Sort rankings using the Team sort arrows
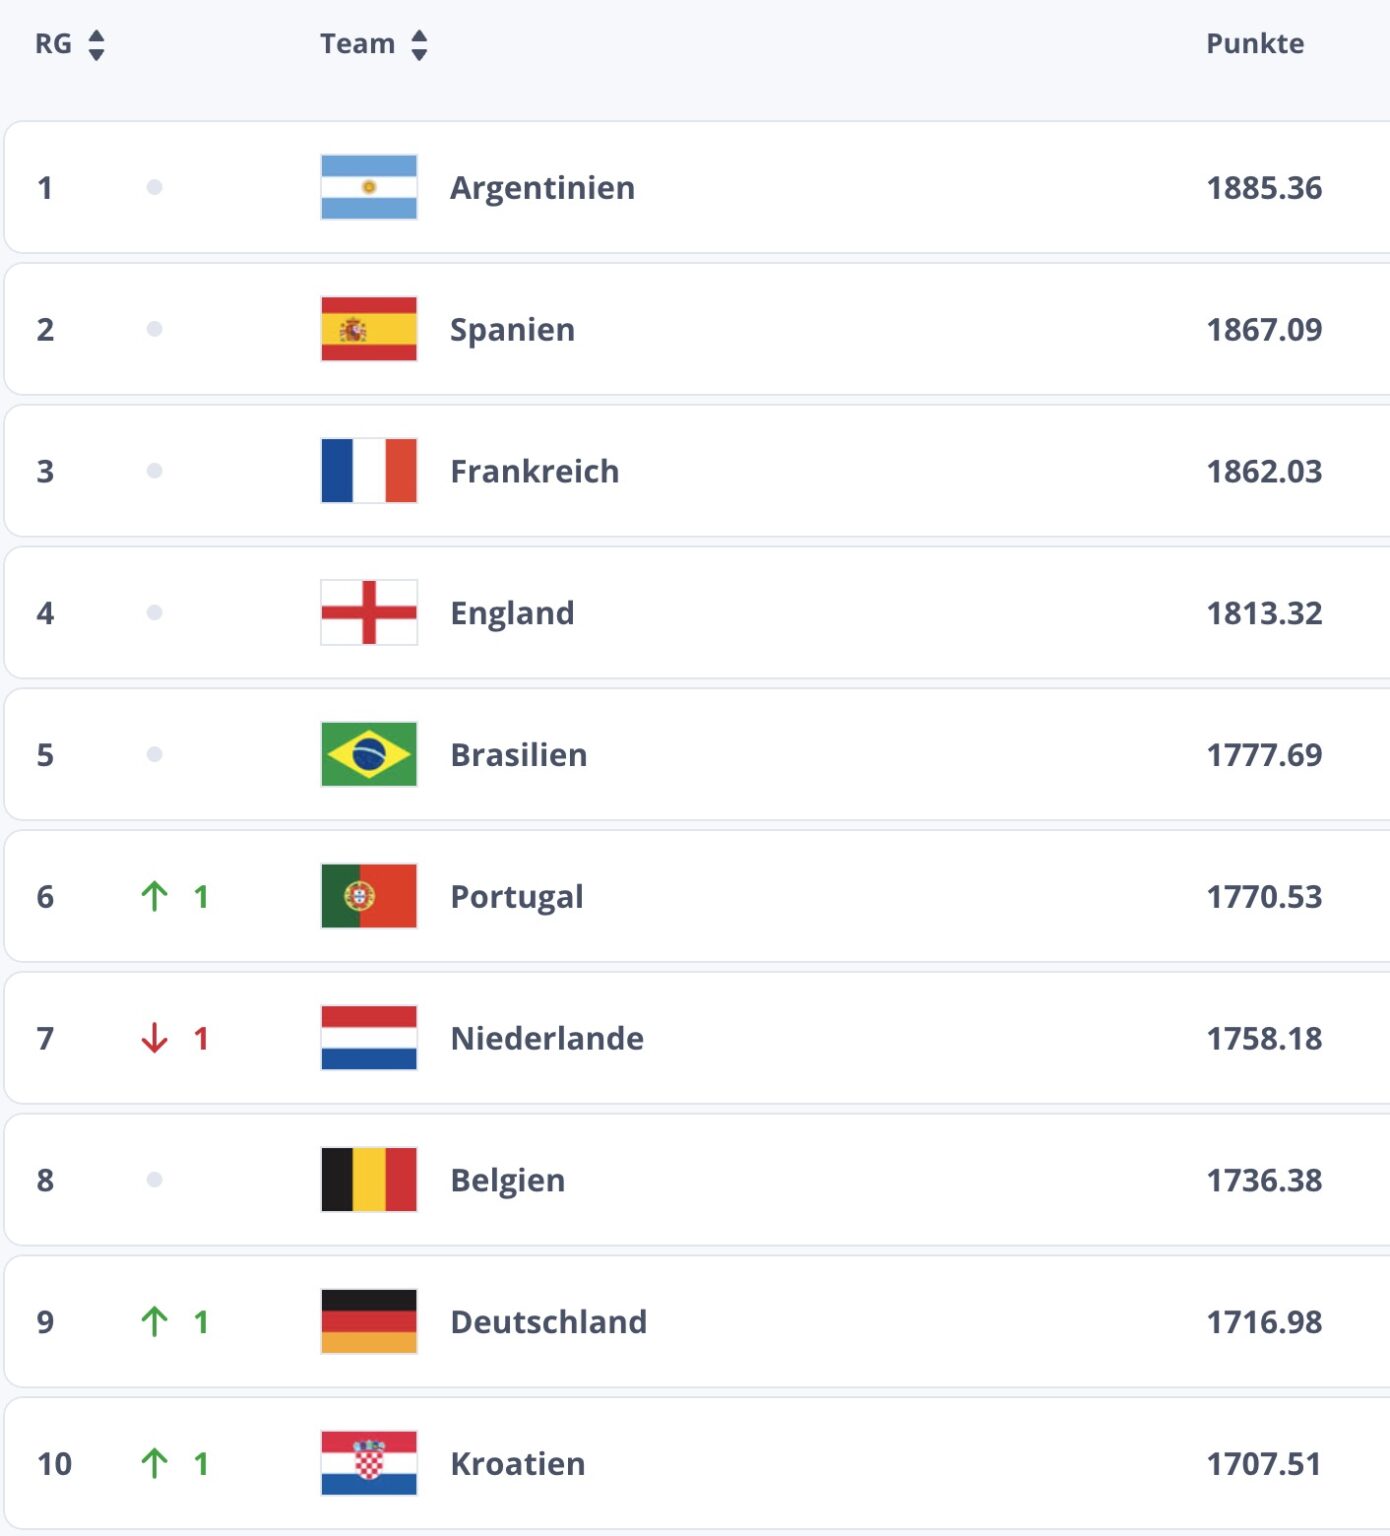The image size is (1390, 1536). [421, 43]
